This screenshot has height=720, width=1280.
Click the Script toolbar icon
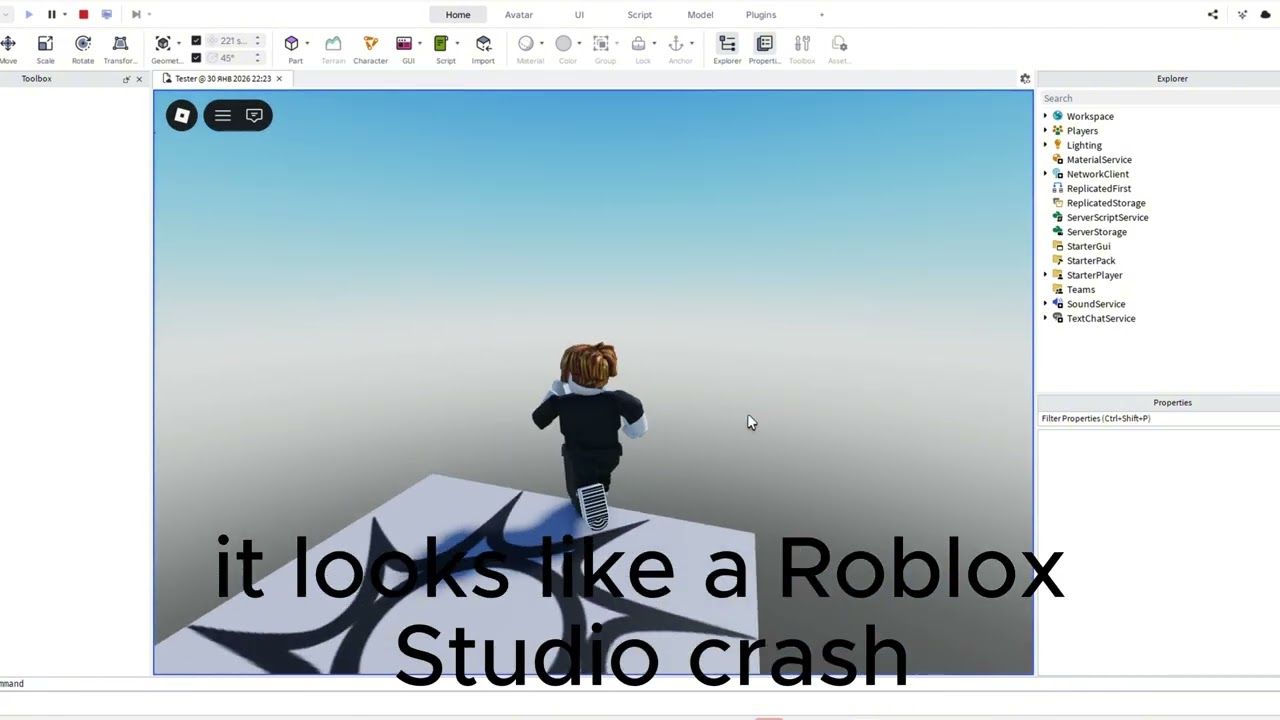[x=441, y=44]
